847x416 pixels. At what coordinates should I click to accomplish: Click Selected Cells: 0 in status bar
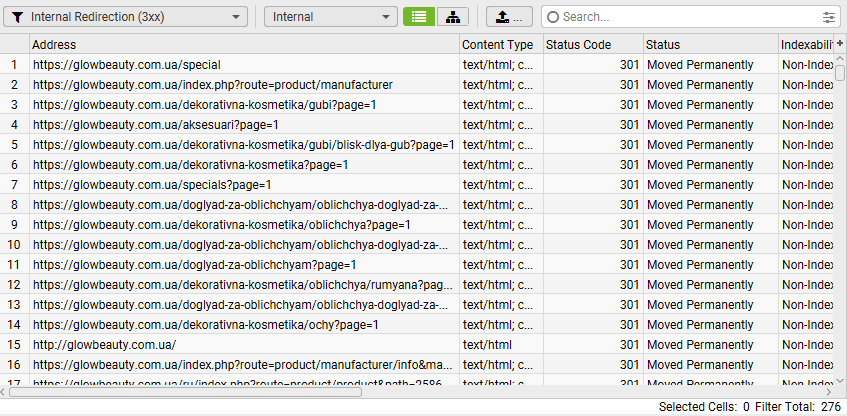(x=704, y=407)
